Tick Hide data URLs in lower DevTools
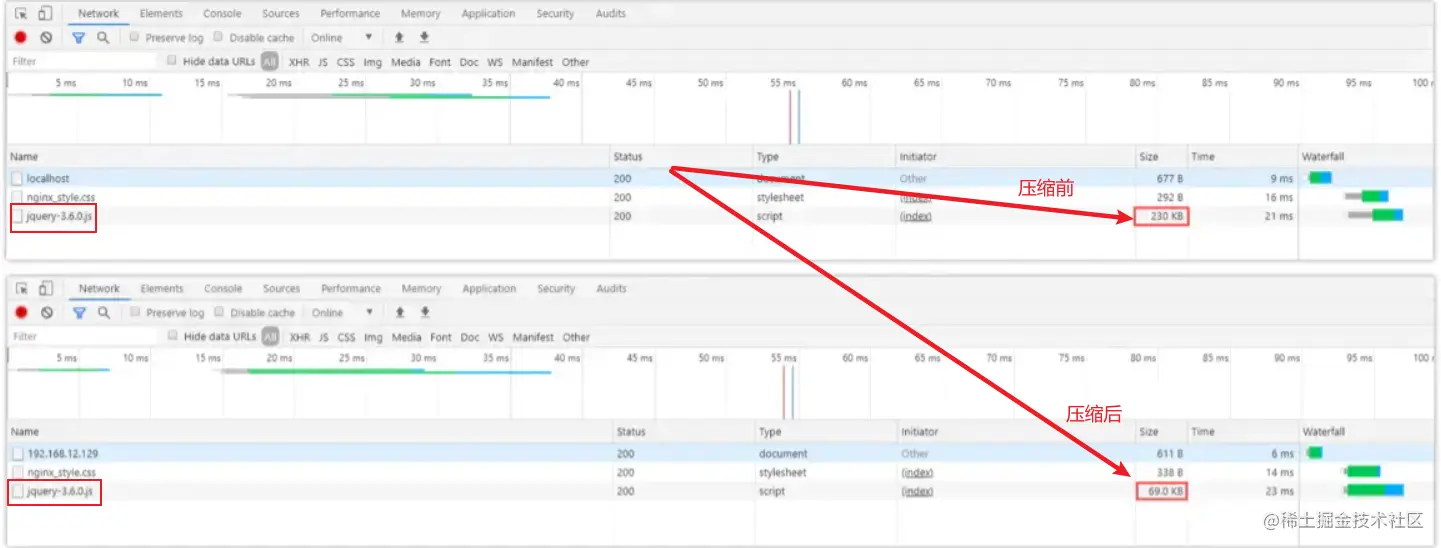The width and height of the screenshot is (1441, 548). click(x=173, y=336)
